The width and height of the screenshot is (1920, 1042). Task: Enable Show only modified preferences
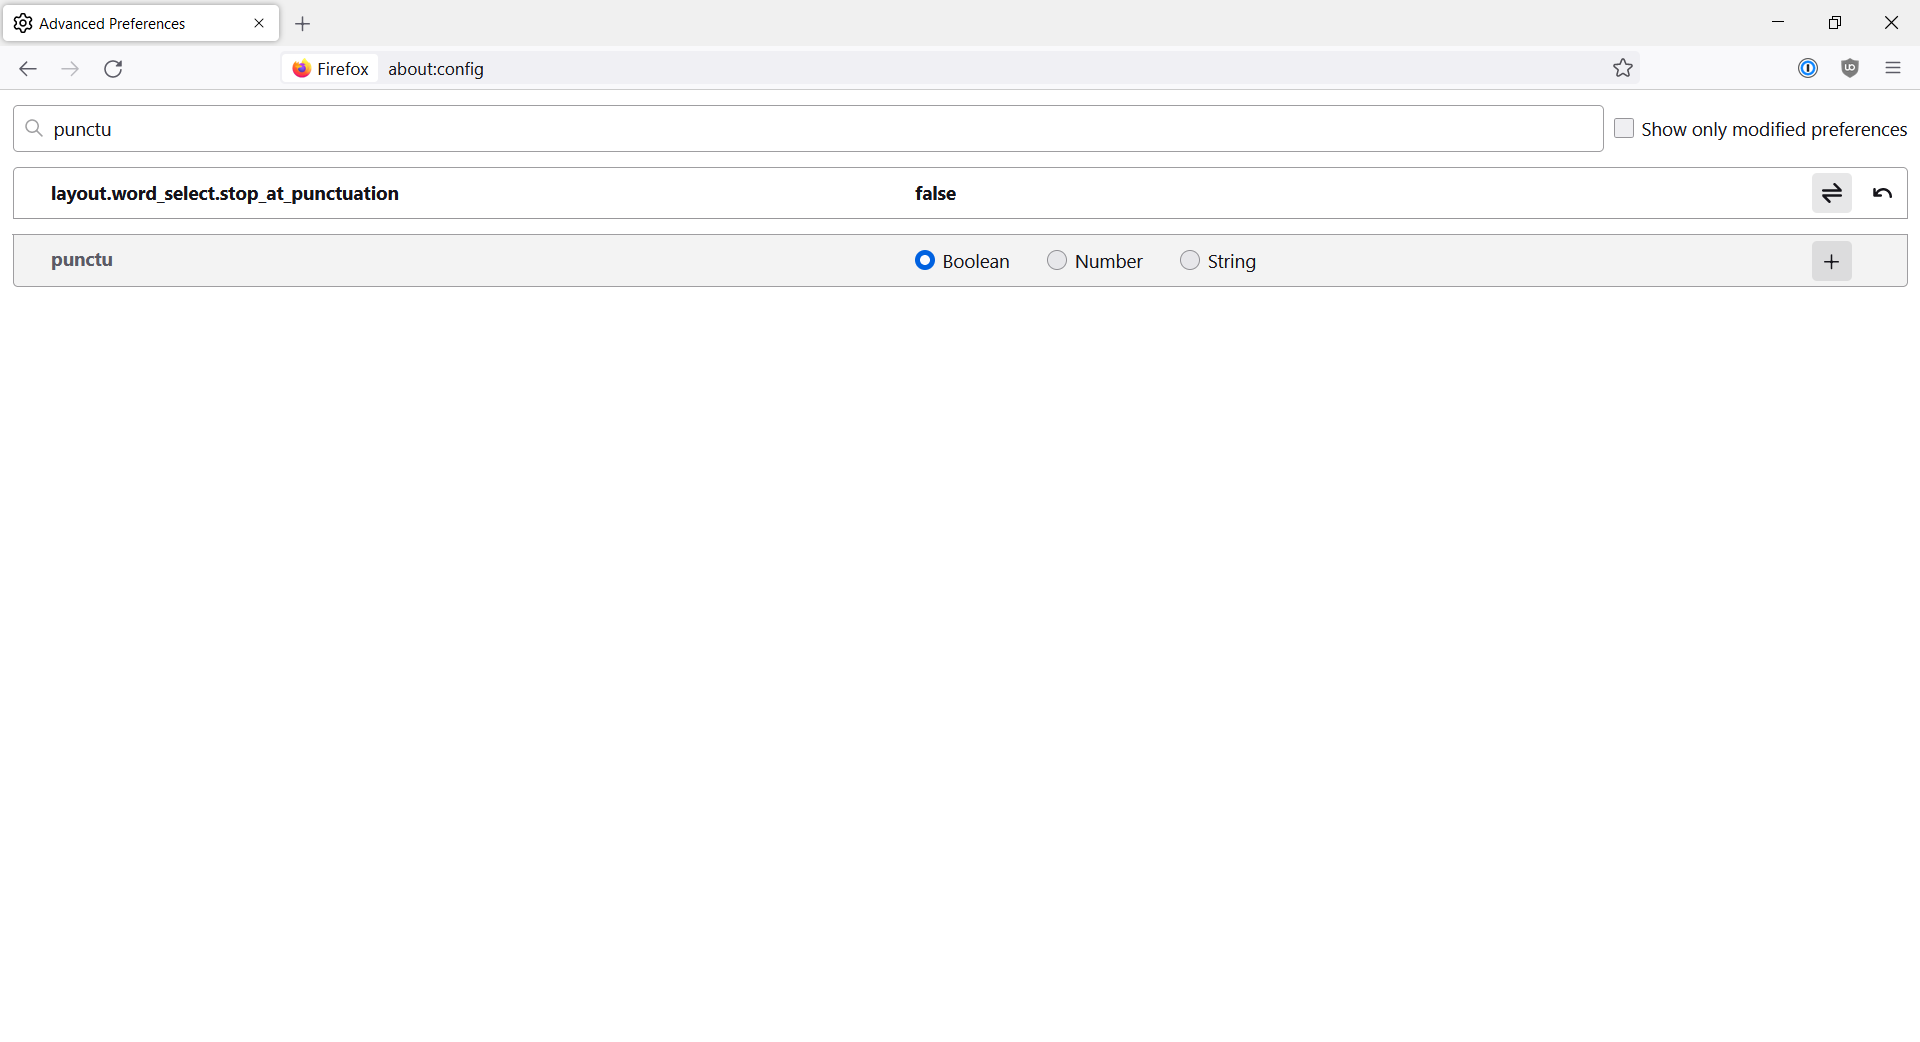tap(1625, 128)
